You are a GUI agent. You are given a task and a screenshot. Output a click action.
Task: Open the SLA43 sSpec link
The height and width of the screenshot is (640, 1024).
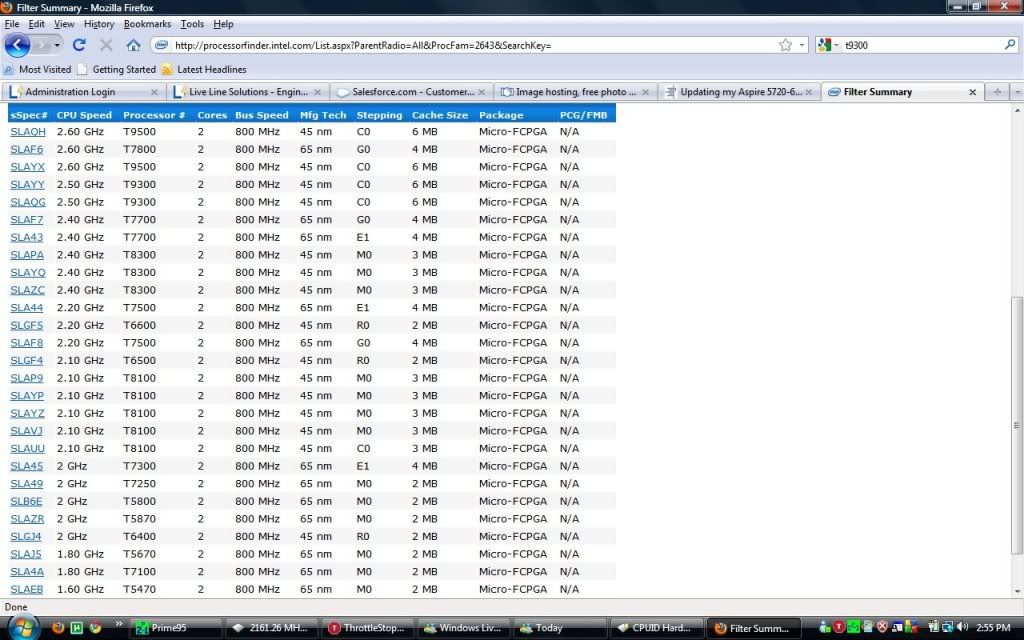tap(27, 238)
